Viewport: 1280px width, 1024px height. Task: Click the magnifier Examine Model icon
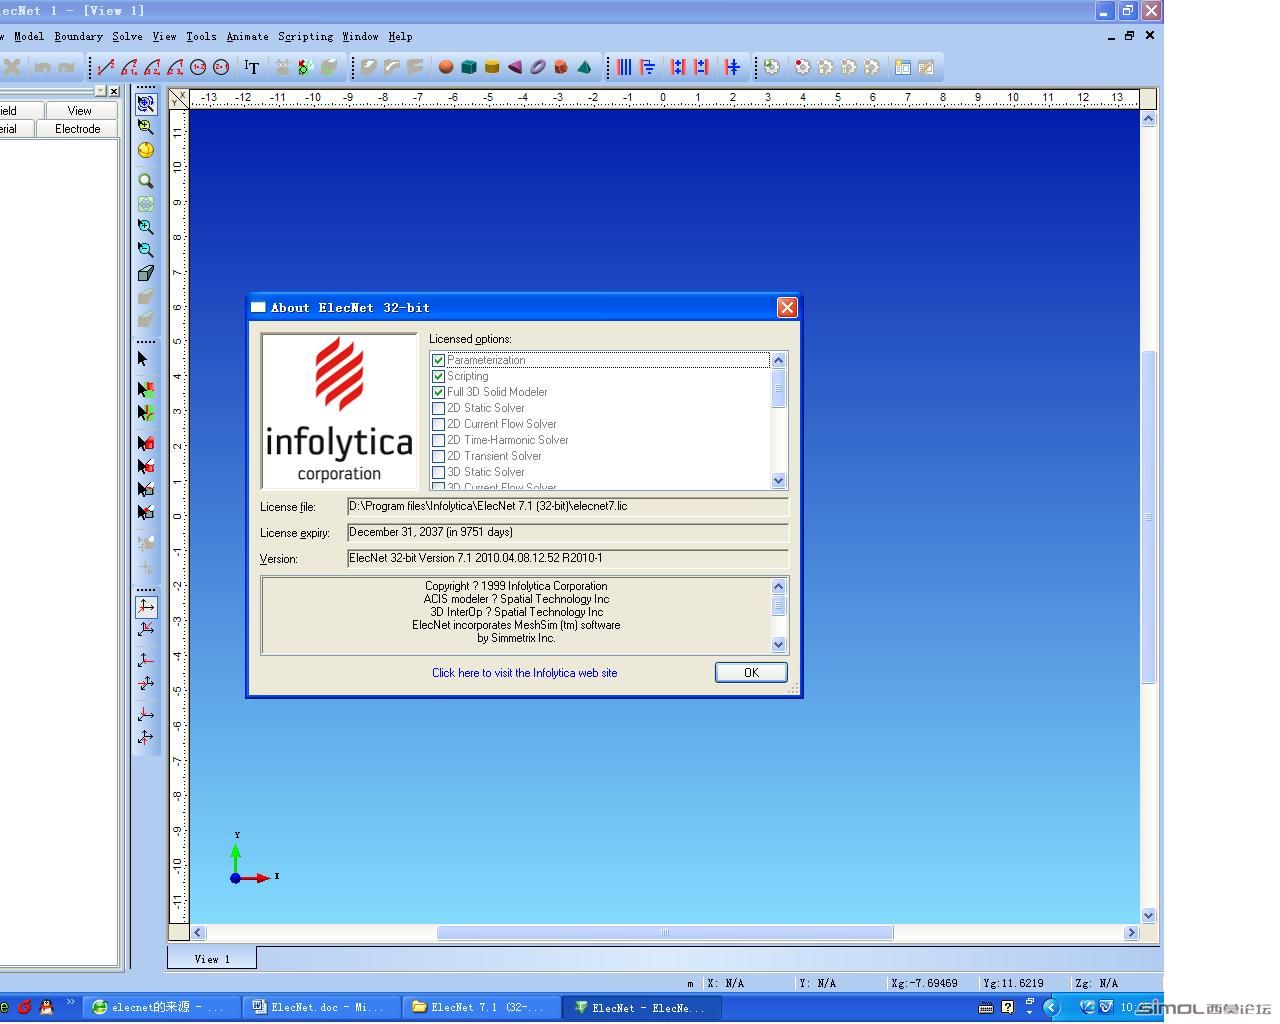[x=146, y=181]
